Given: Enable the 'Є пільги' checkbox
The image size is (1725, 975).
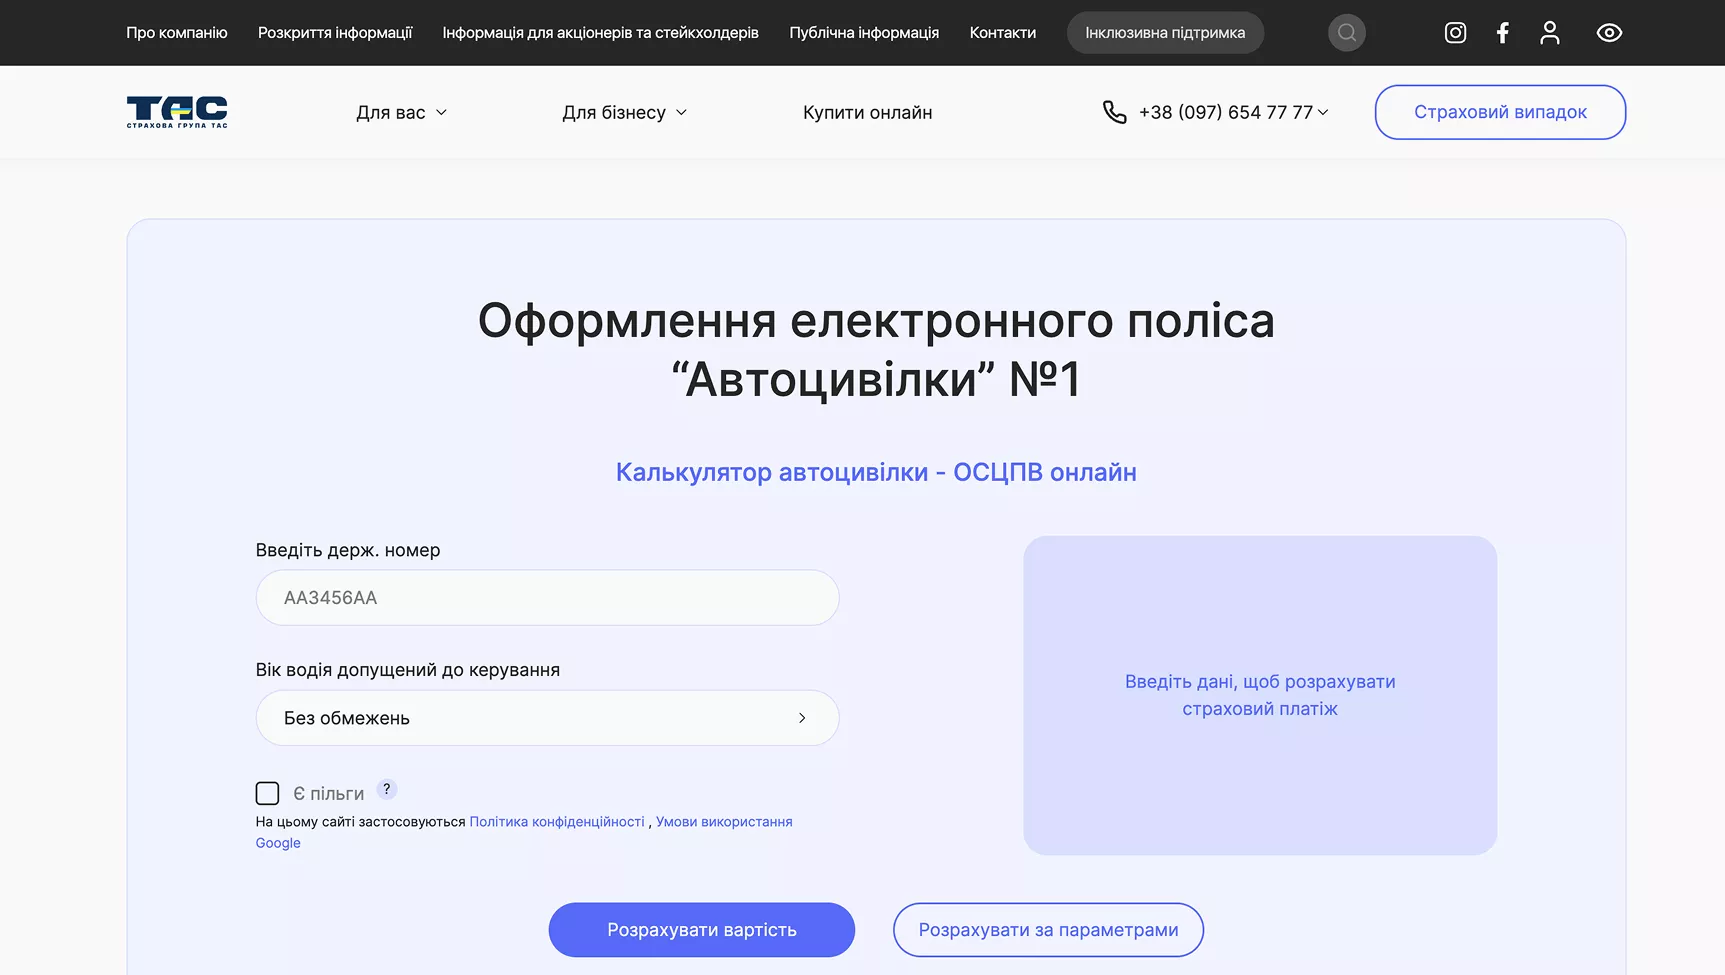Looking at the screenshot, I should click(x=267, y=792).
